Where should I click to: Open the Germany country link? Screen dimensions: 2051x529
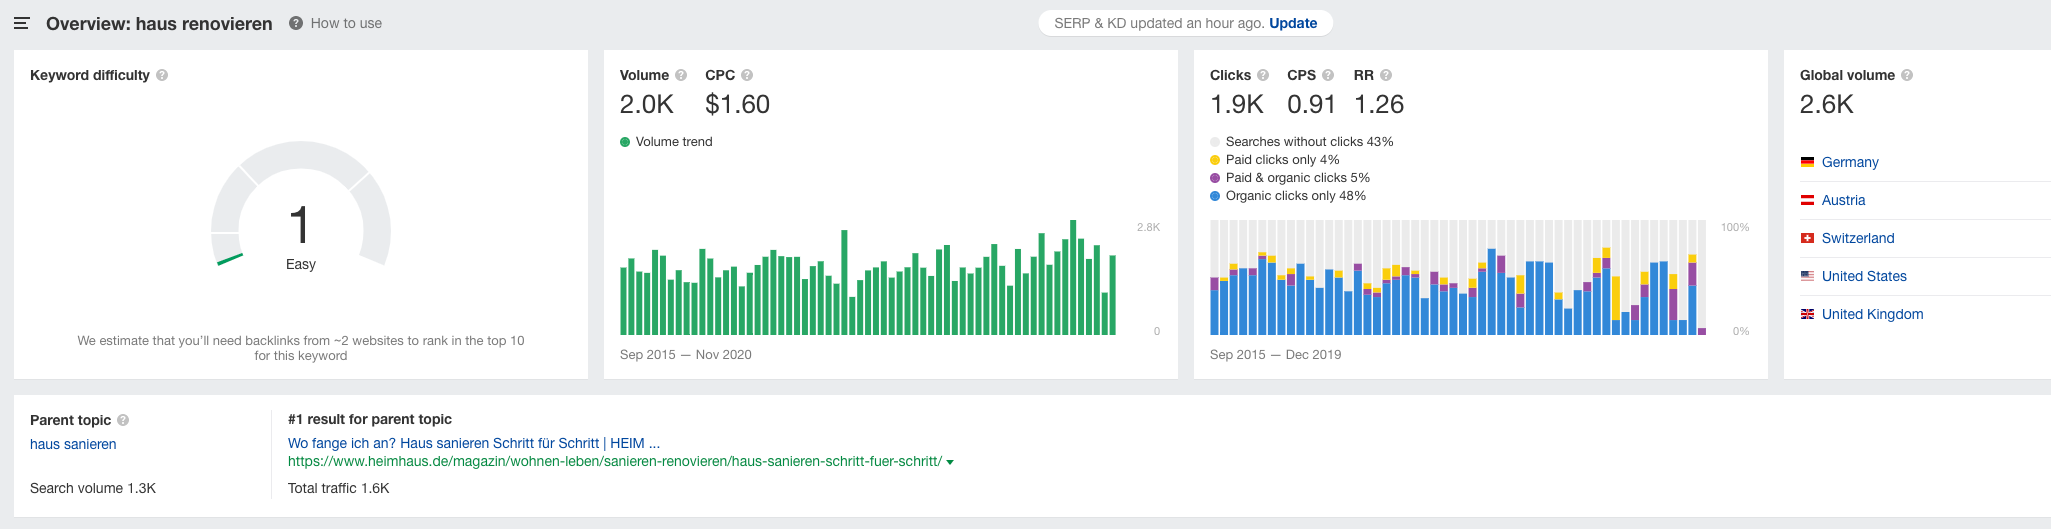click(x=1850, y=162)
